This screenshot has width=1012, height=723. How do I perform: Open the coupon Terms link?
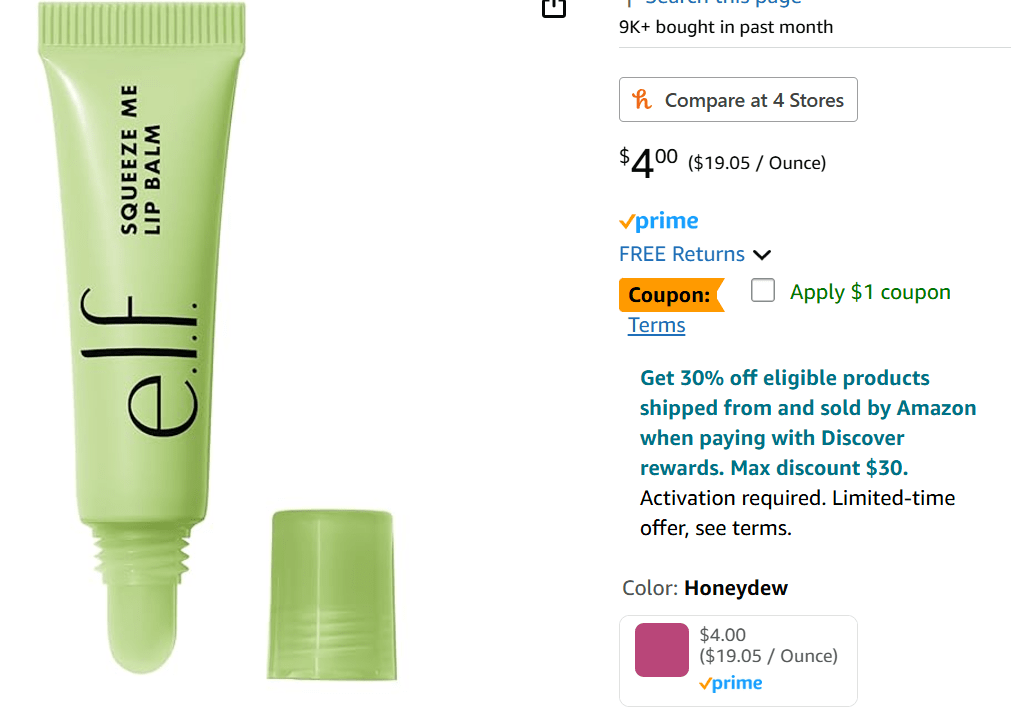coord(656,325)
